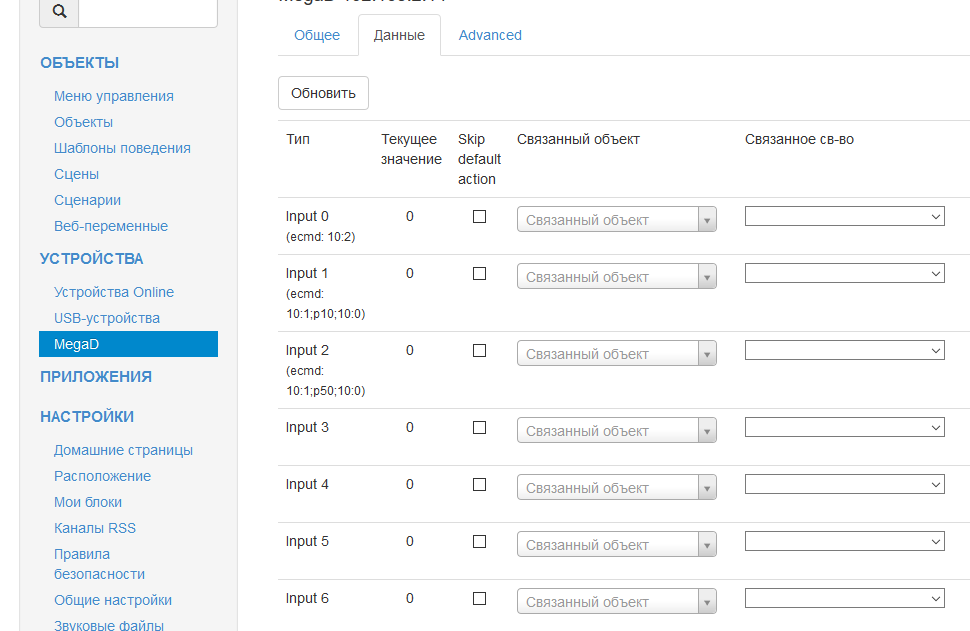Go to Шаблоны поведения link
Screen dimensions: 970x631
point(122,148)
